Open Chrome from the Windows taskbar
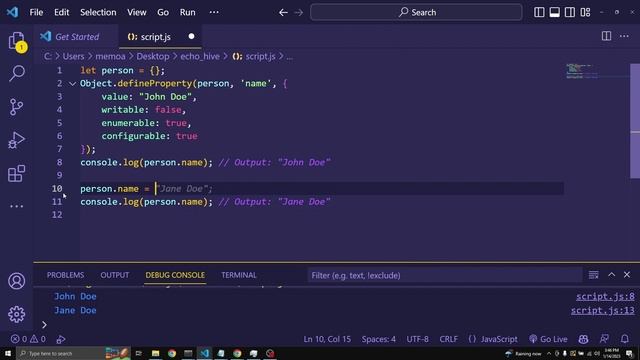This screenshot has height=360, width=640. tap(172, 353)
